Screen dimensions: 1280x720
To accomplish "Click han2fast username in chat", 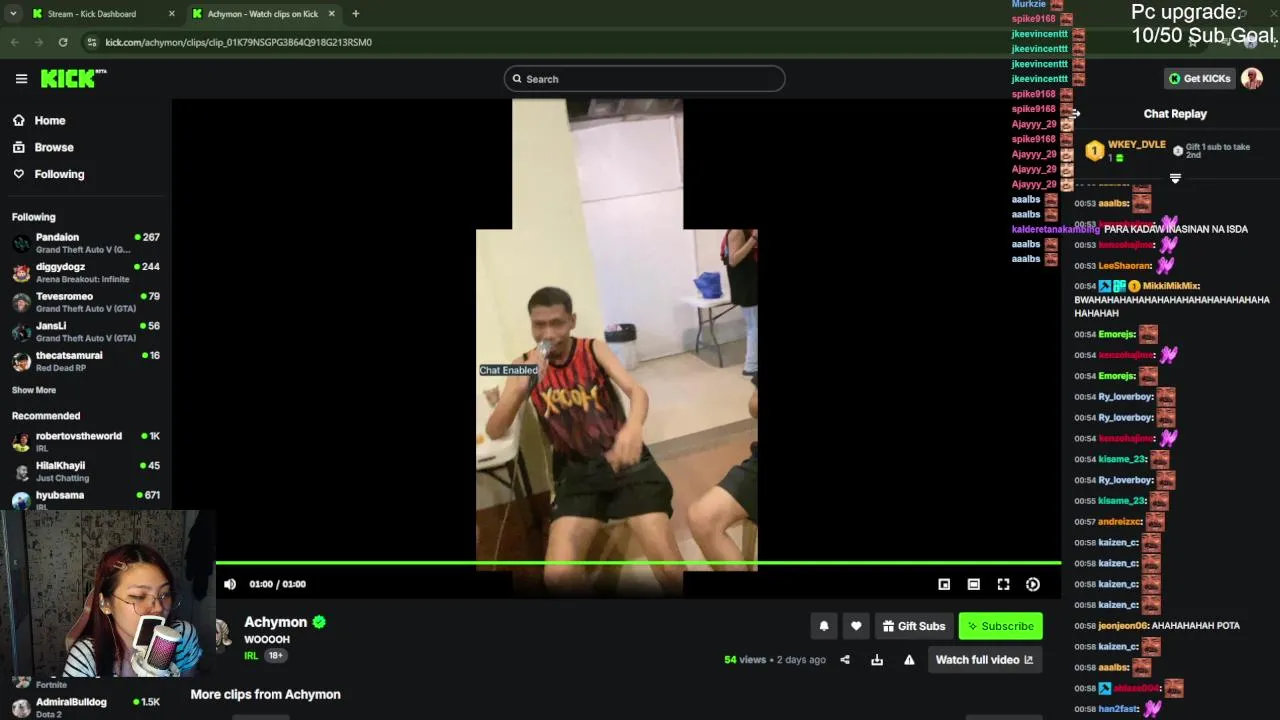I will point(1119,709).
